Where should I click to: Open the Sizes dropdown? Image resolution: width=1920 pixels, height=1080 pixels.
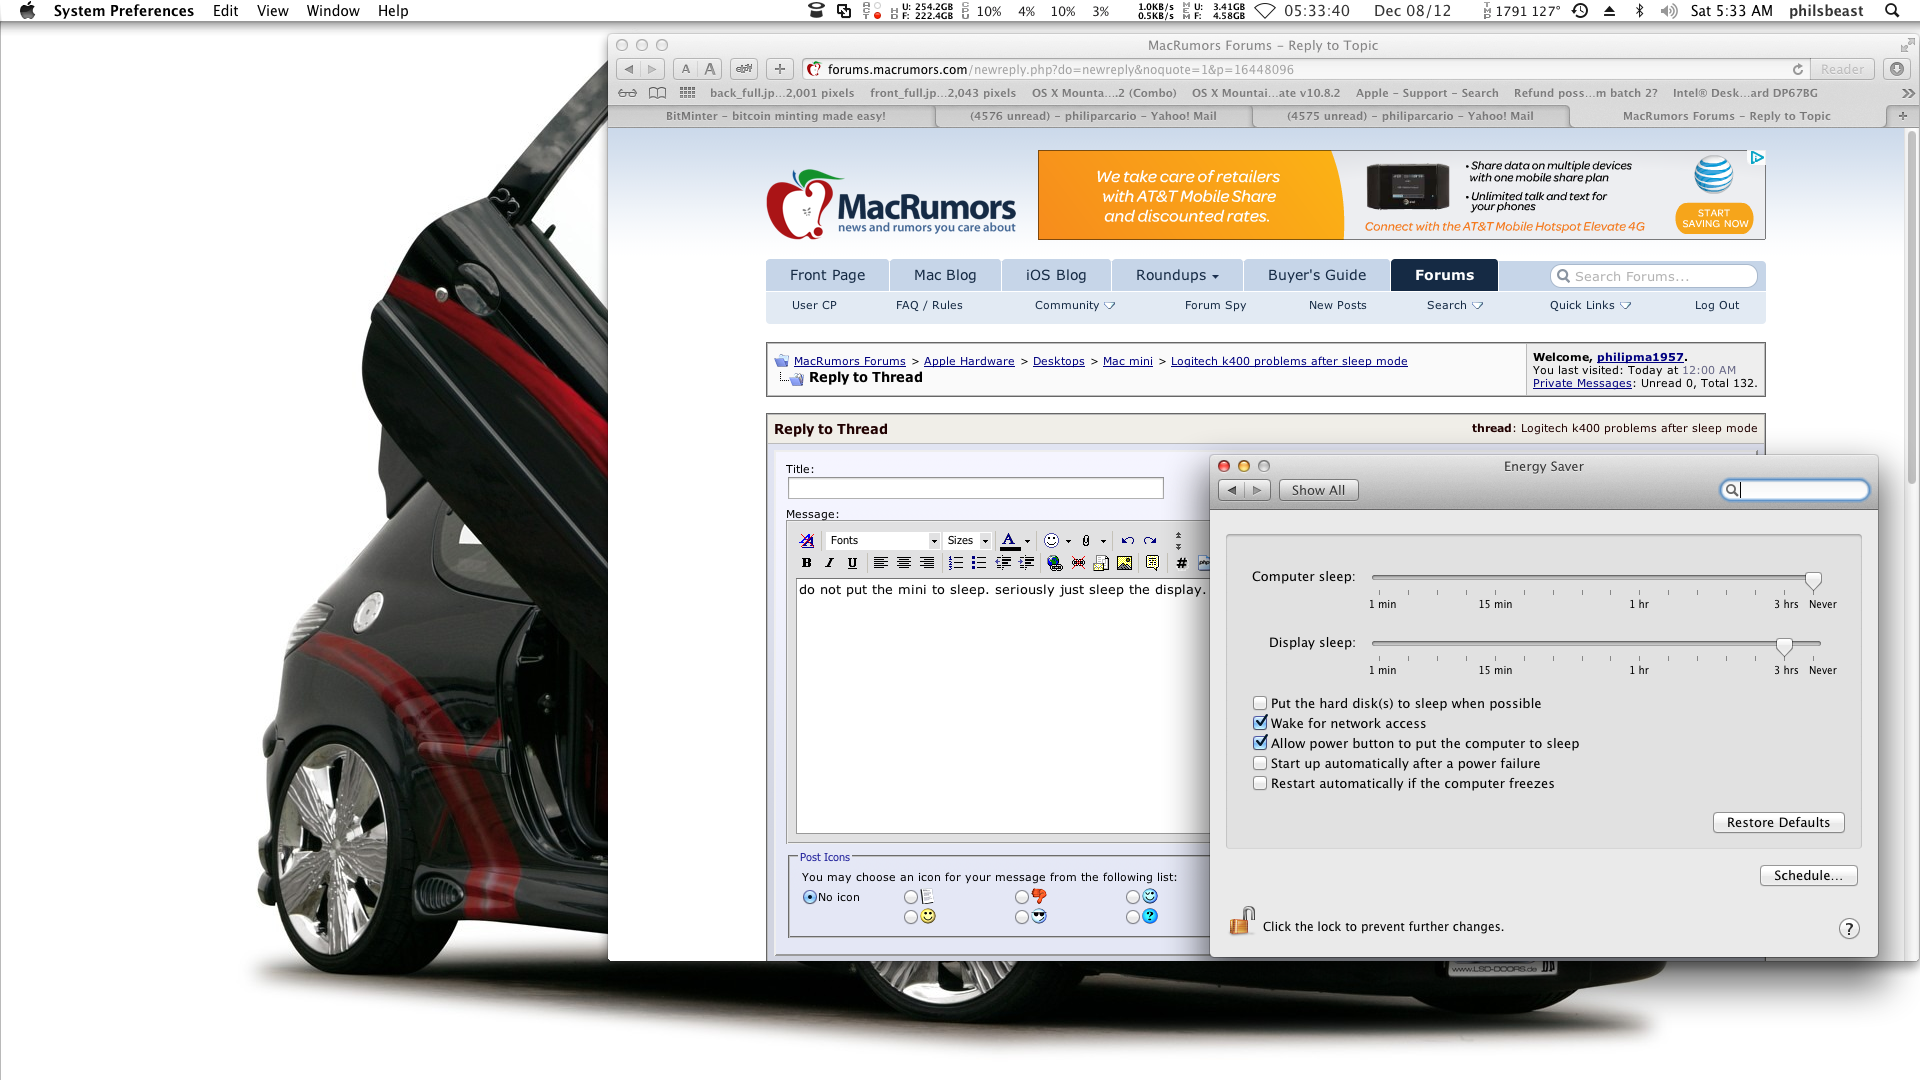click(967, 540)
